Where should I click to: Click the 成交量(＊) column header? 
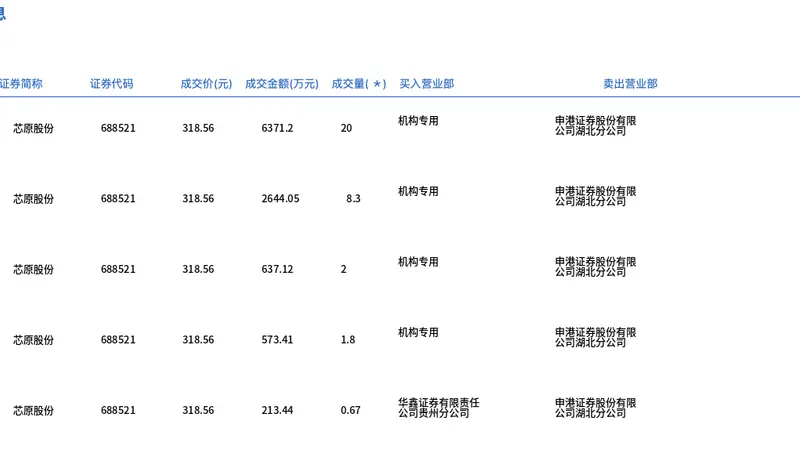(359, 84)
